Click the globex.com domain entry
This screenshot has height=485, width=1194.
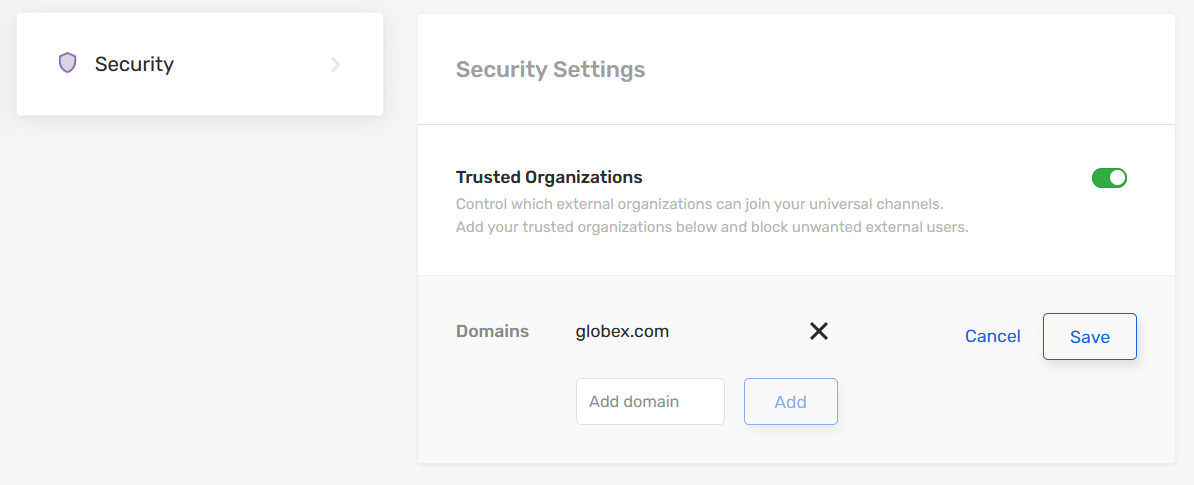622,331
